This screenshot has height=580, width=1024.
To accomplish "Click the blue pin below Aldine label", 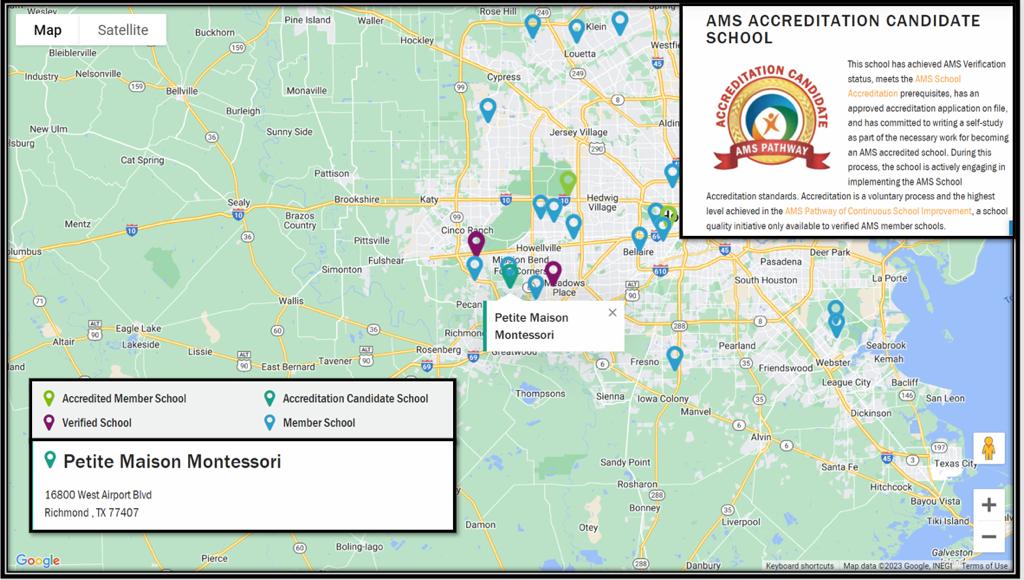I will (672, 175).
